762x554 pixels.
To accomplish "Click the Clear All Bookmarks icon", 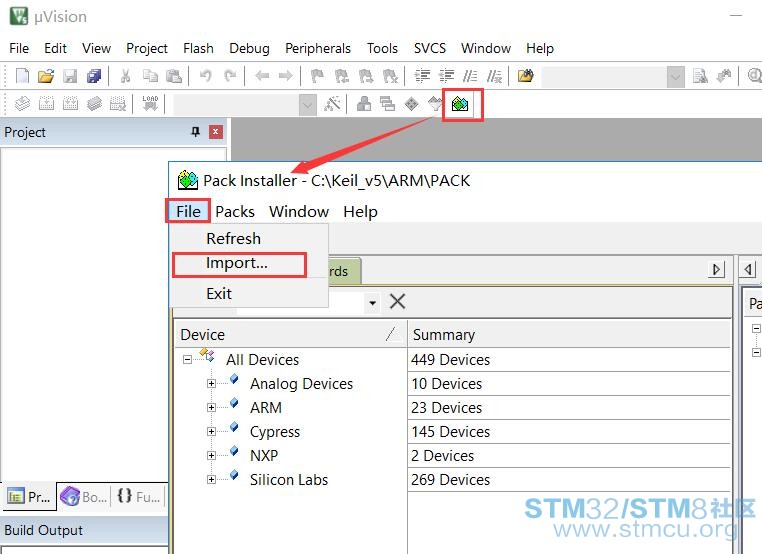I will [x=390, y=76].
